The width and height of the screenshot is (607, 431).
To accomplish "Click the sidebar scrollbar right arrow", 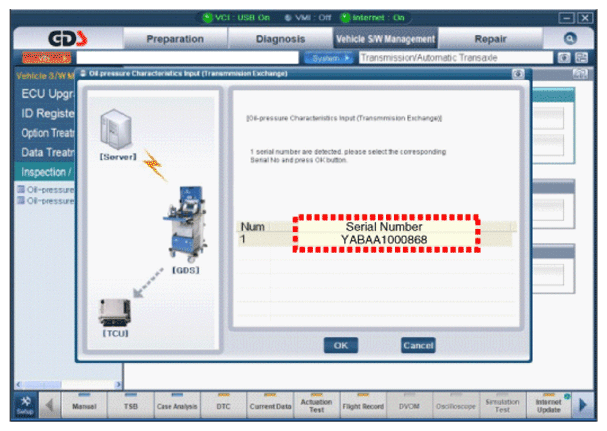I will (118, 385).
